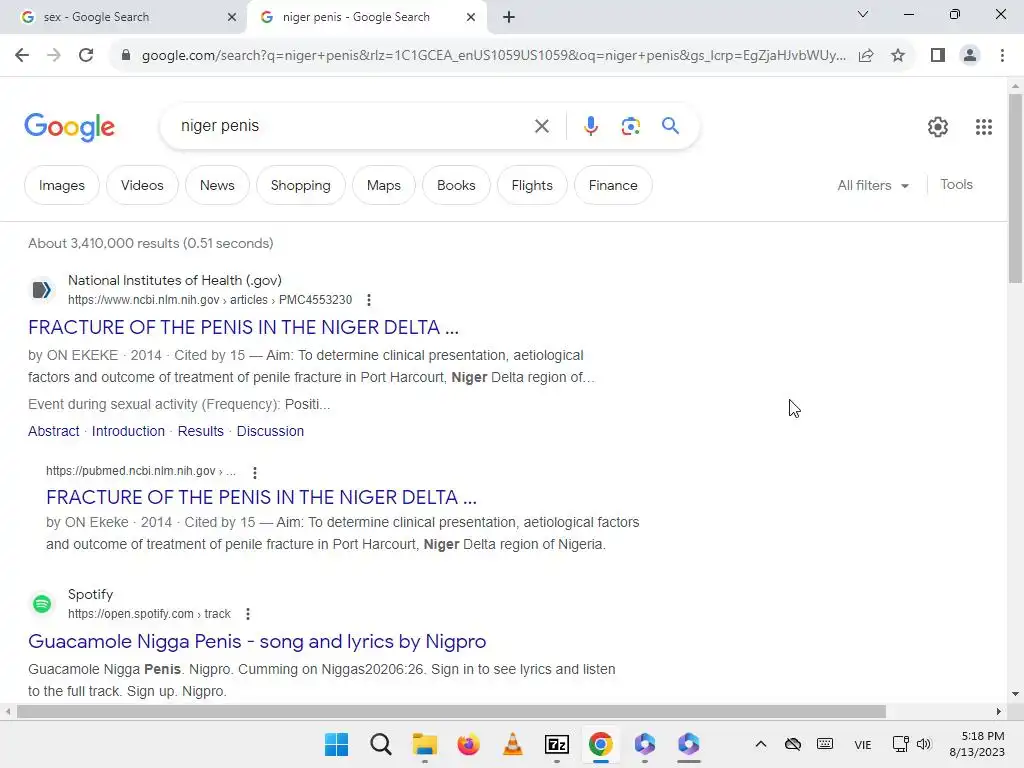This screenshot has height=768, width=1024.
Task: Filter results by Finance
Action: 613,185
